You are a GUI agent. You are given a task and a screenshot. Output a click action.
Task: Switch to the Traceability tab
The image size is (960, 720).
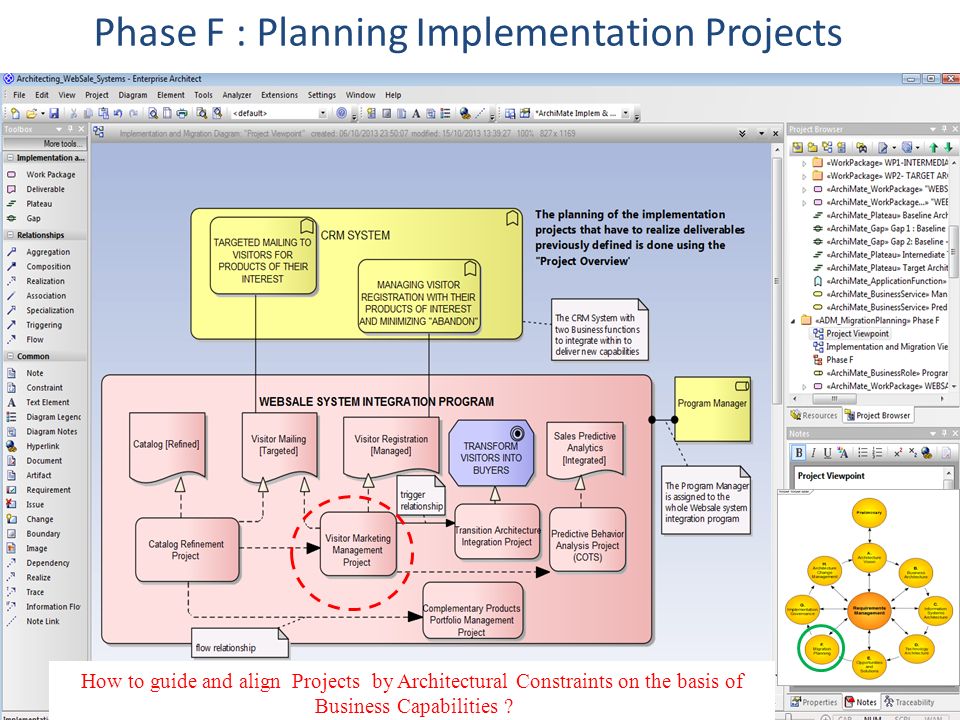click(910, 702)
